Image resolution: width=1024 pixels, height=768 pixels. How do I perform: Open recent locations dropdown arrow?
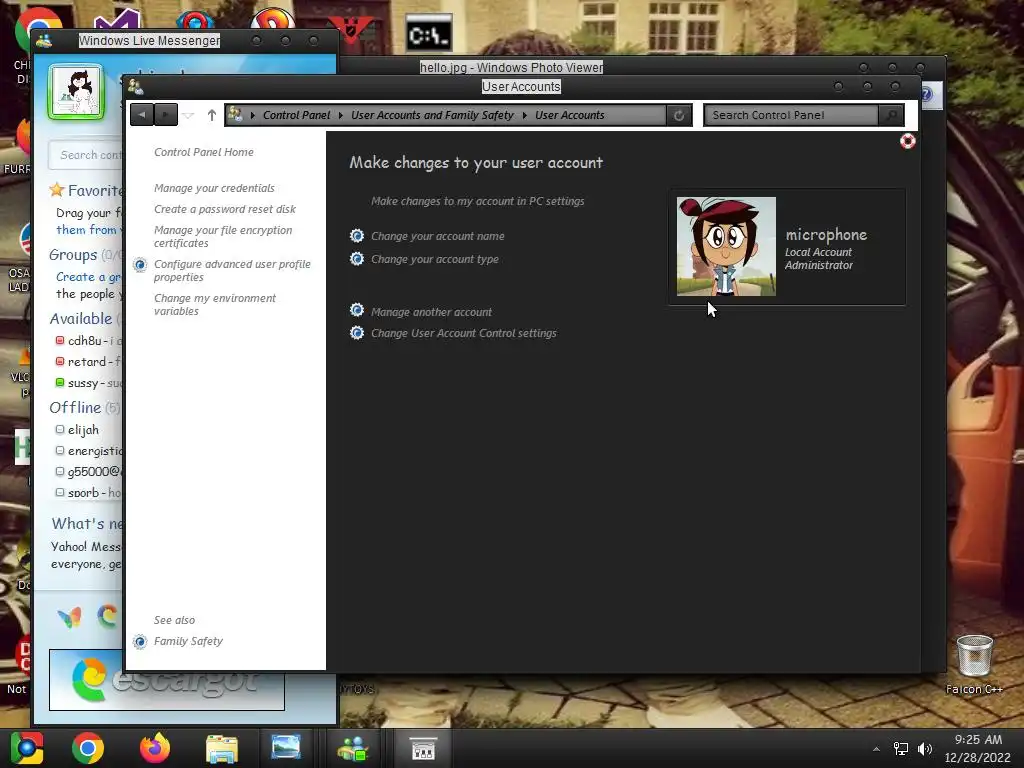[189, 116]
